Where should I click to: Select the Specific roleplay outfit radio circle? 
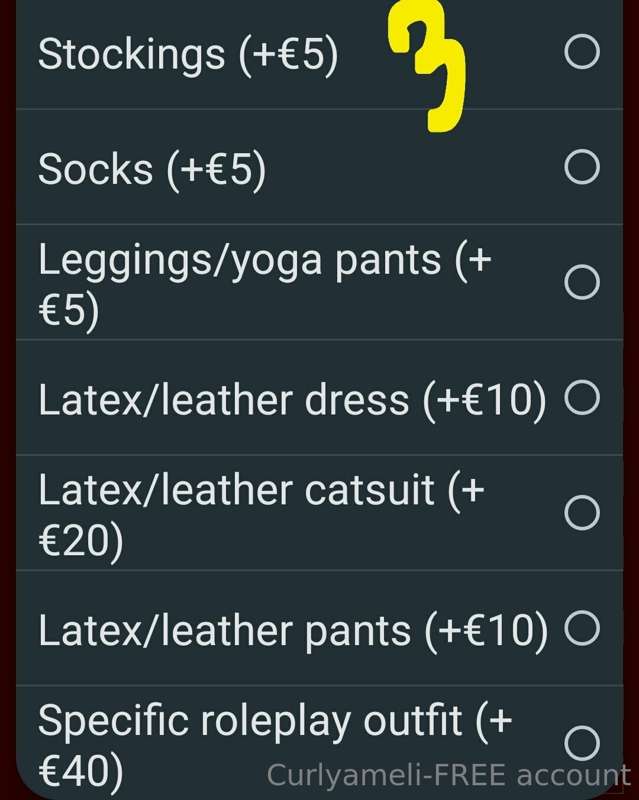tap(582, 743)
